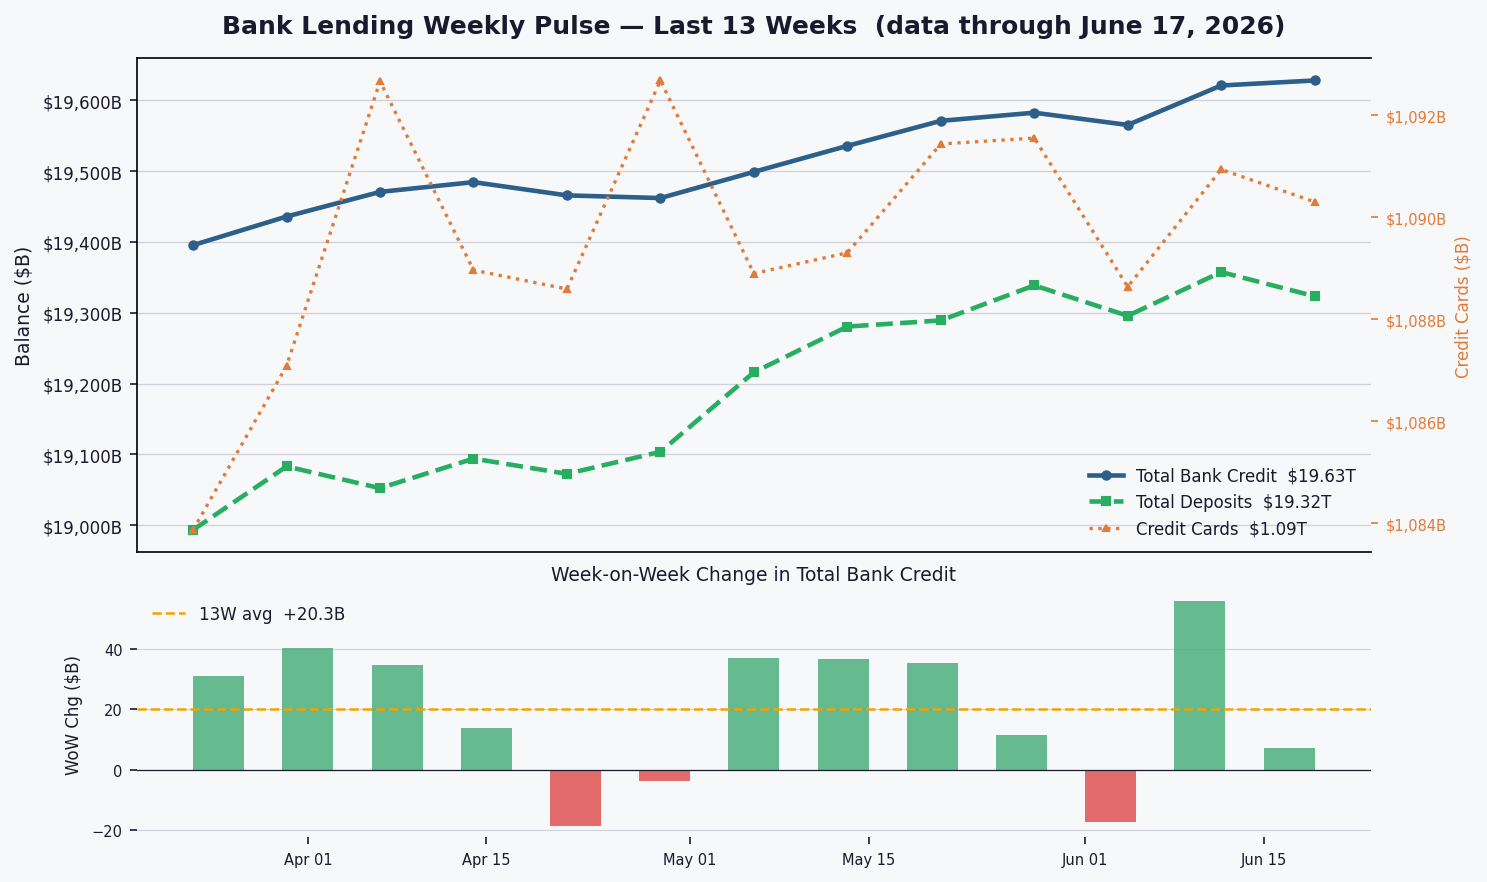Image resolution: width=1487 pixels, height=882 pixels.
Task: Click the subtitle "Week-on-Week Change in Total Bank Credit"
Action: pyautogui.click(x=753, y=575)
